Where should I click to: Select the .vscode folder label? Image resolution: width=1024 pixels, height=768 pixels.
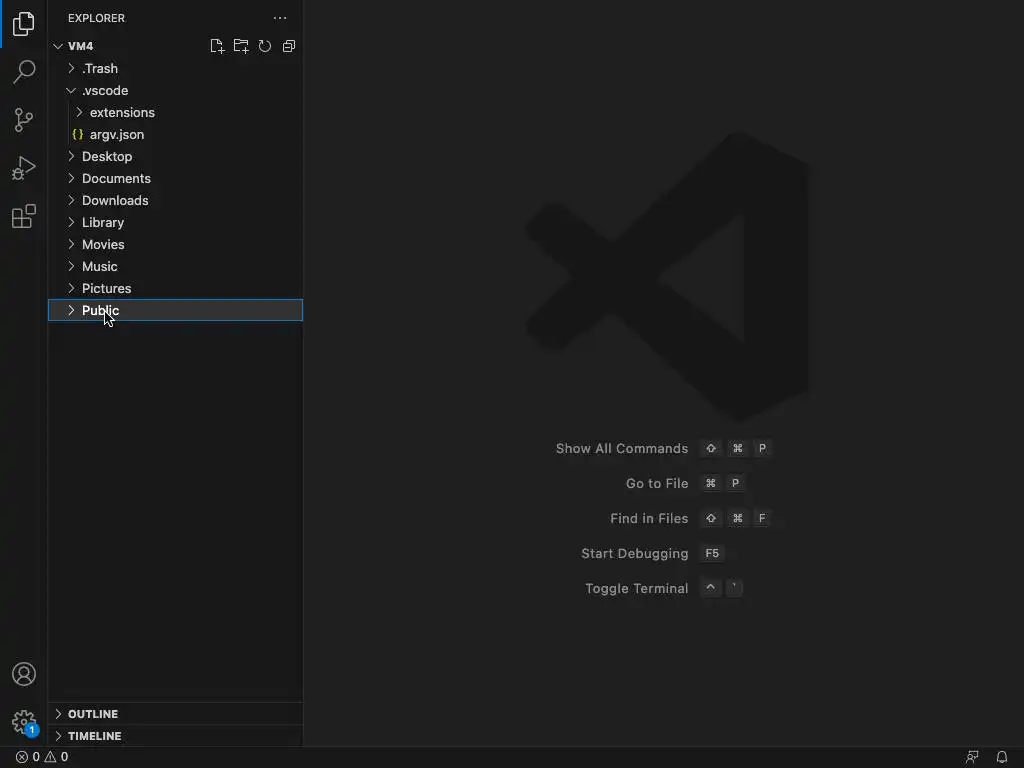pyautogui.click(x=105, y=91)
